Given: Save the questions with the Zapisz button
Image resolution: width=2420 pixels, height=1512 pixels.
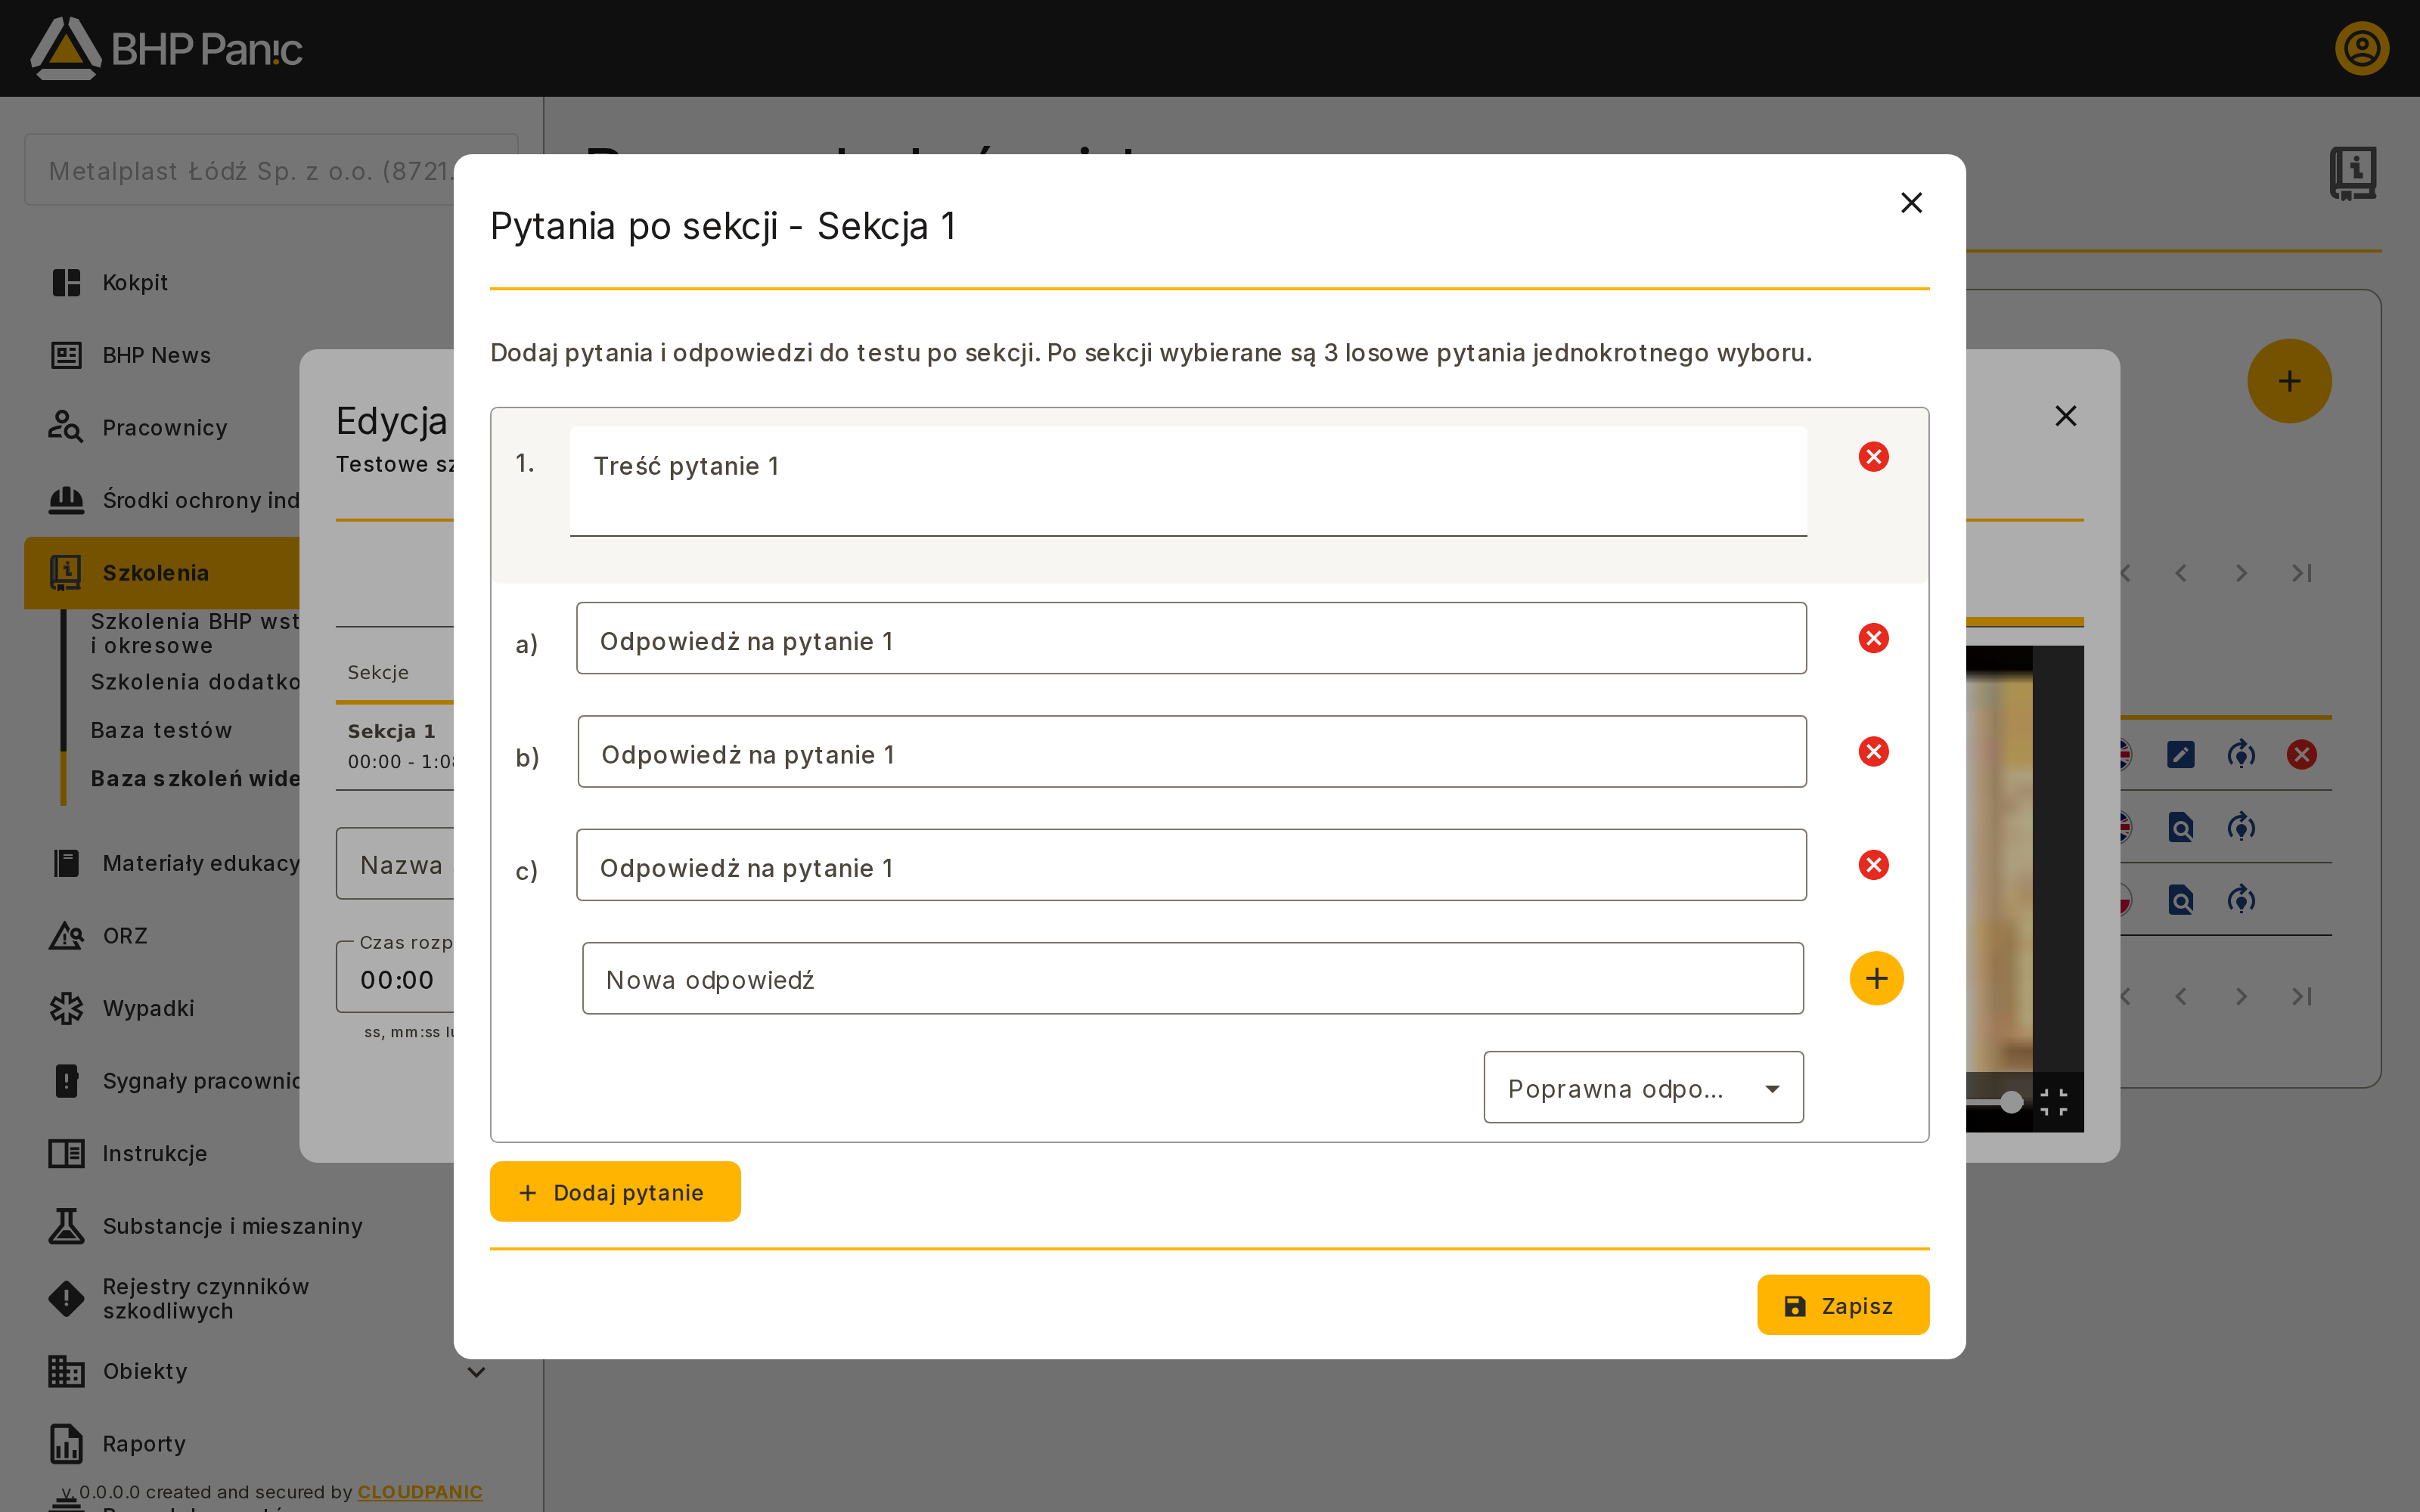Looking at the screenshot, I should (1842, 1305).
